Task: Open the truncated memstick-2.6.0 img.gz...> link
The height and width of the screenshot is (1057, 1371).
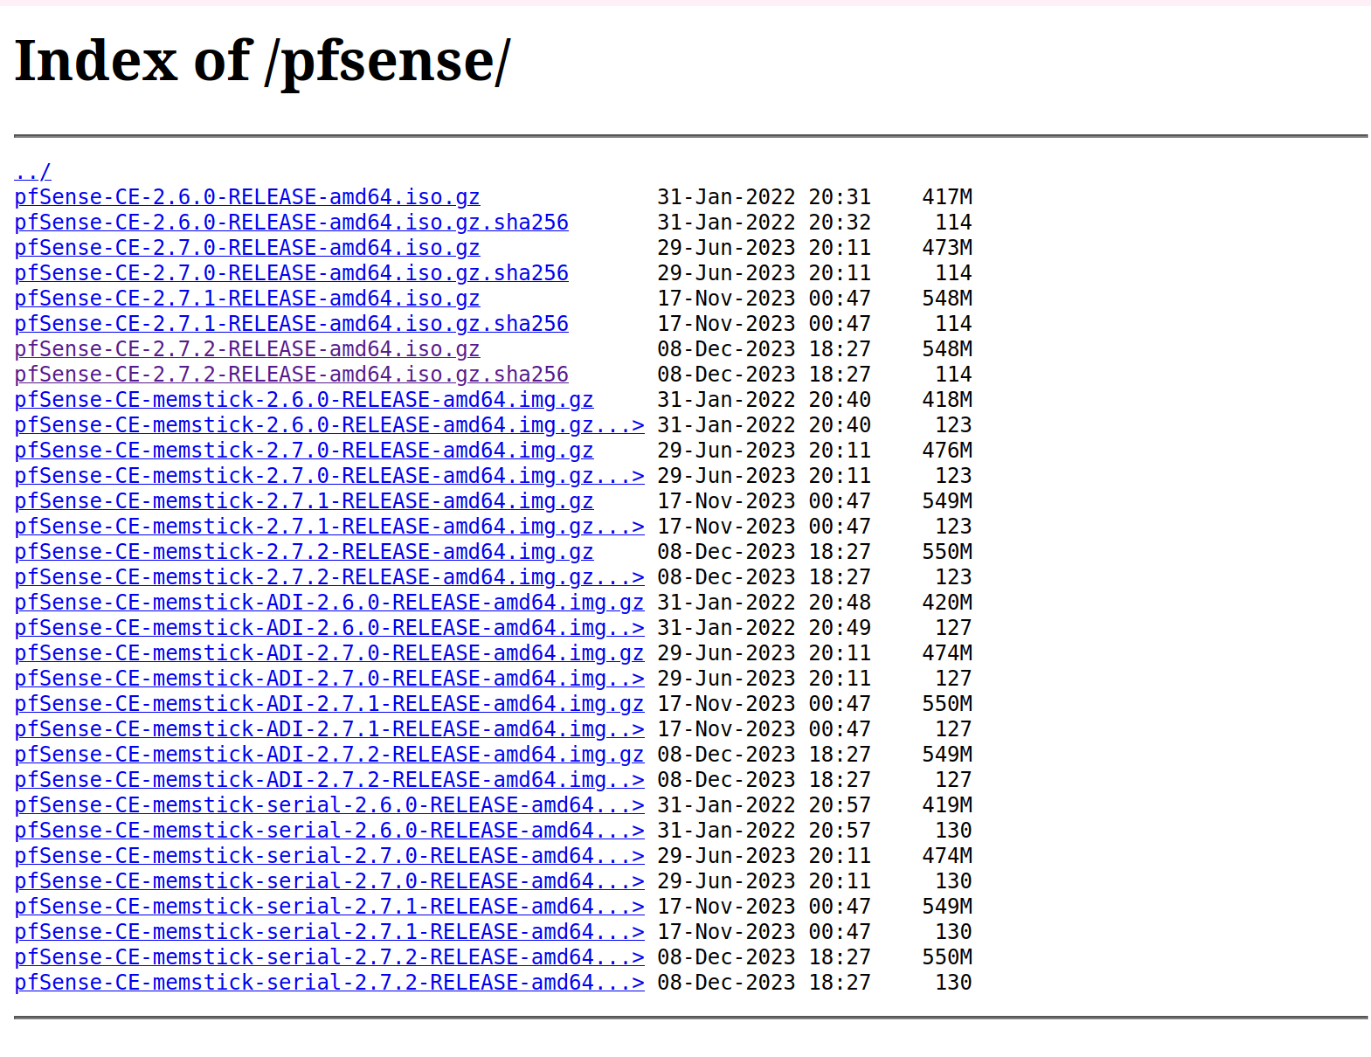Action: coord(330,425)
